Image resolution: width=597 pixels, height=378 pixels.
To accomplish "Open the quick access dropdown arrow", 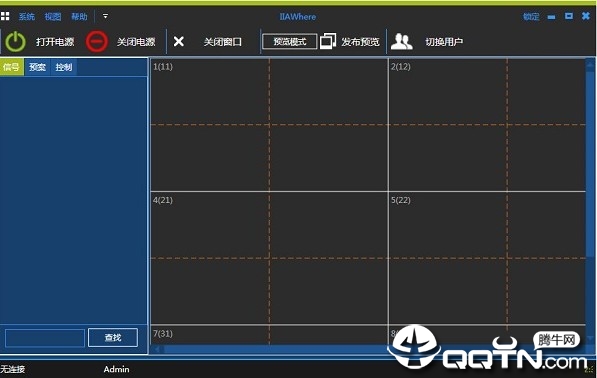I will (105, 16).
